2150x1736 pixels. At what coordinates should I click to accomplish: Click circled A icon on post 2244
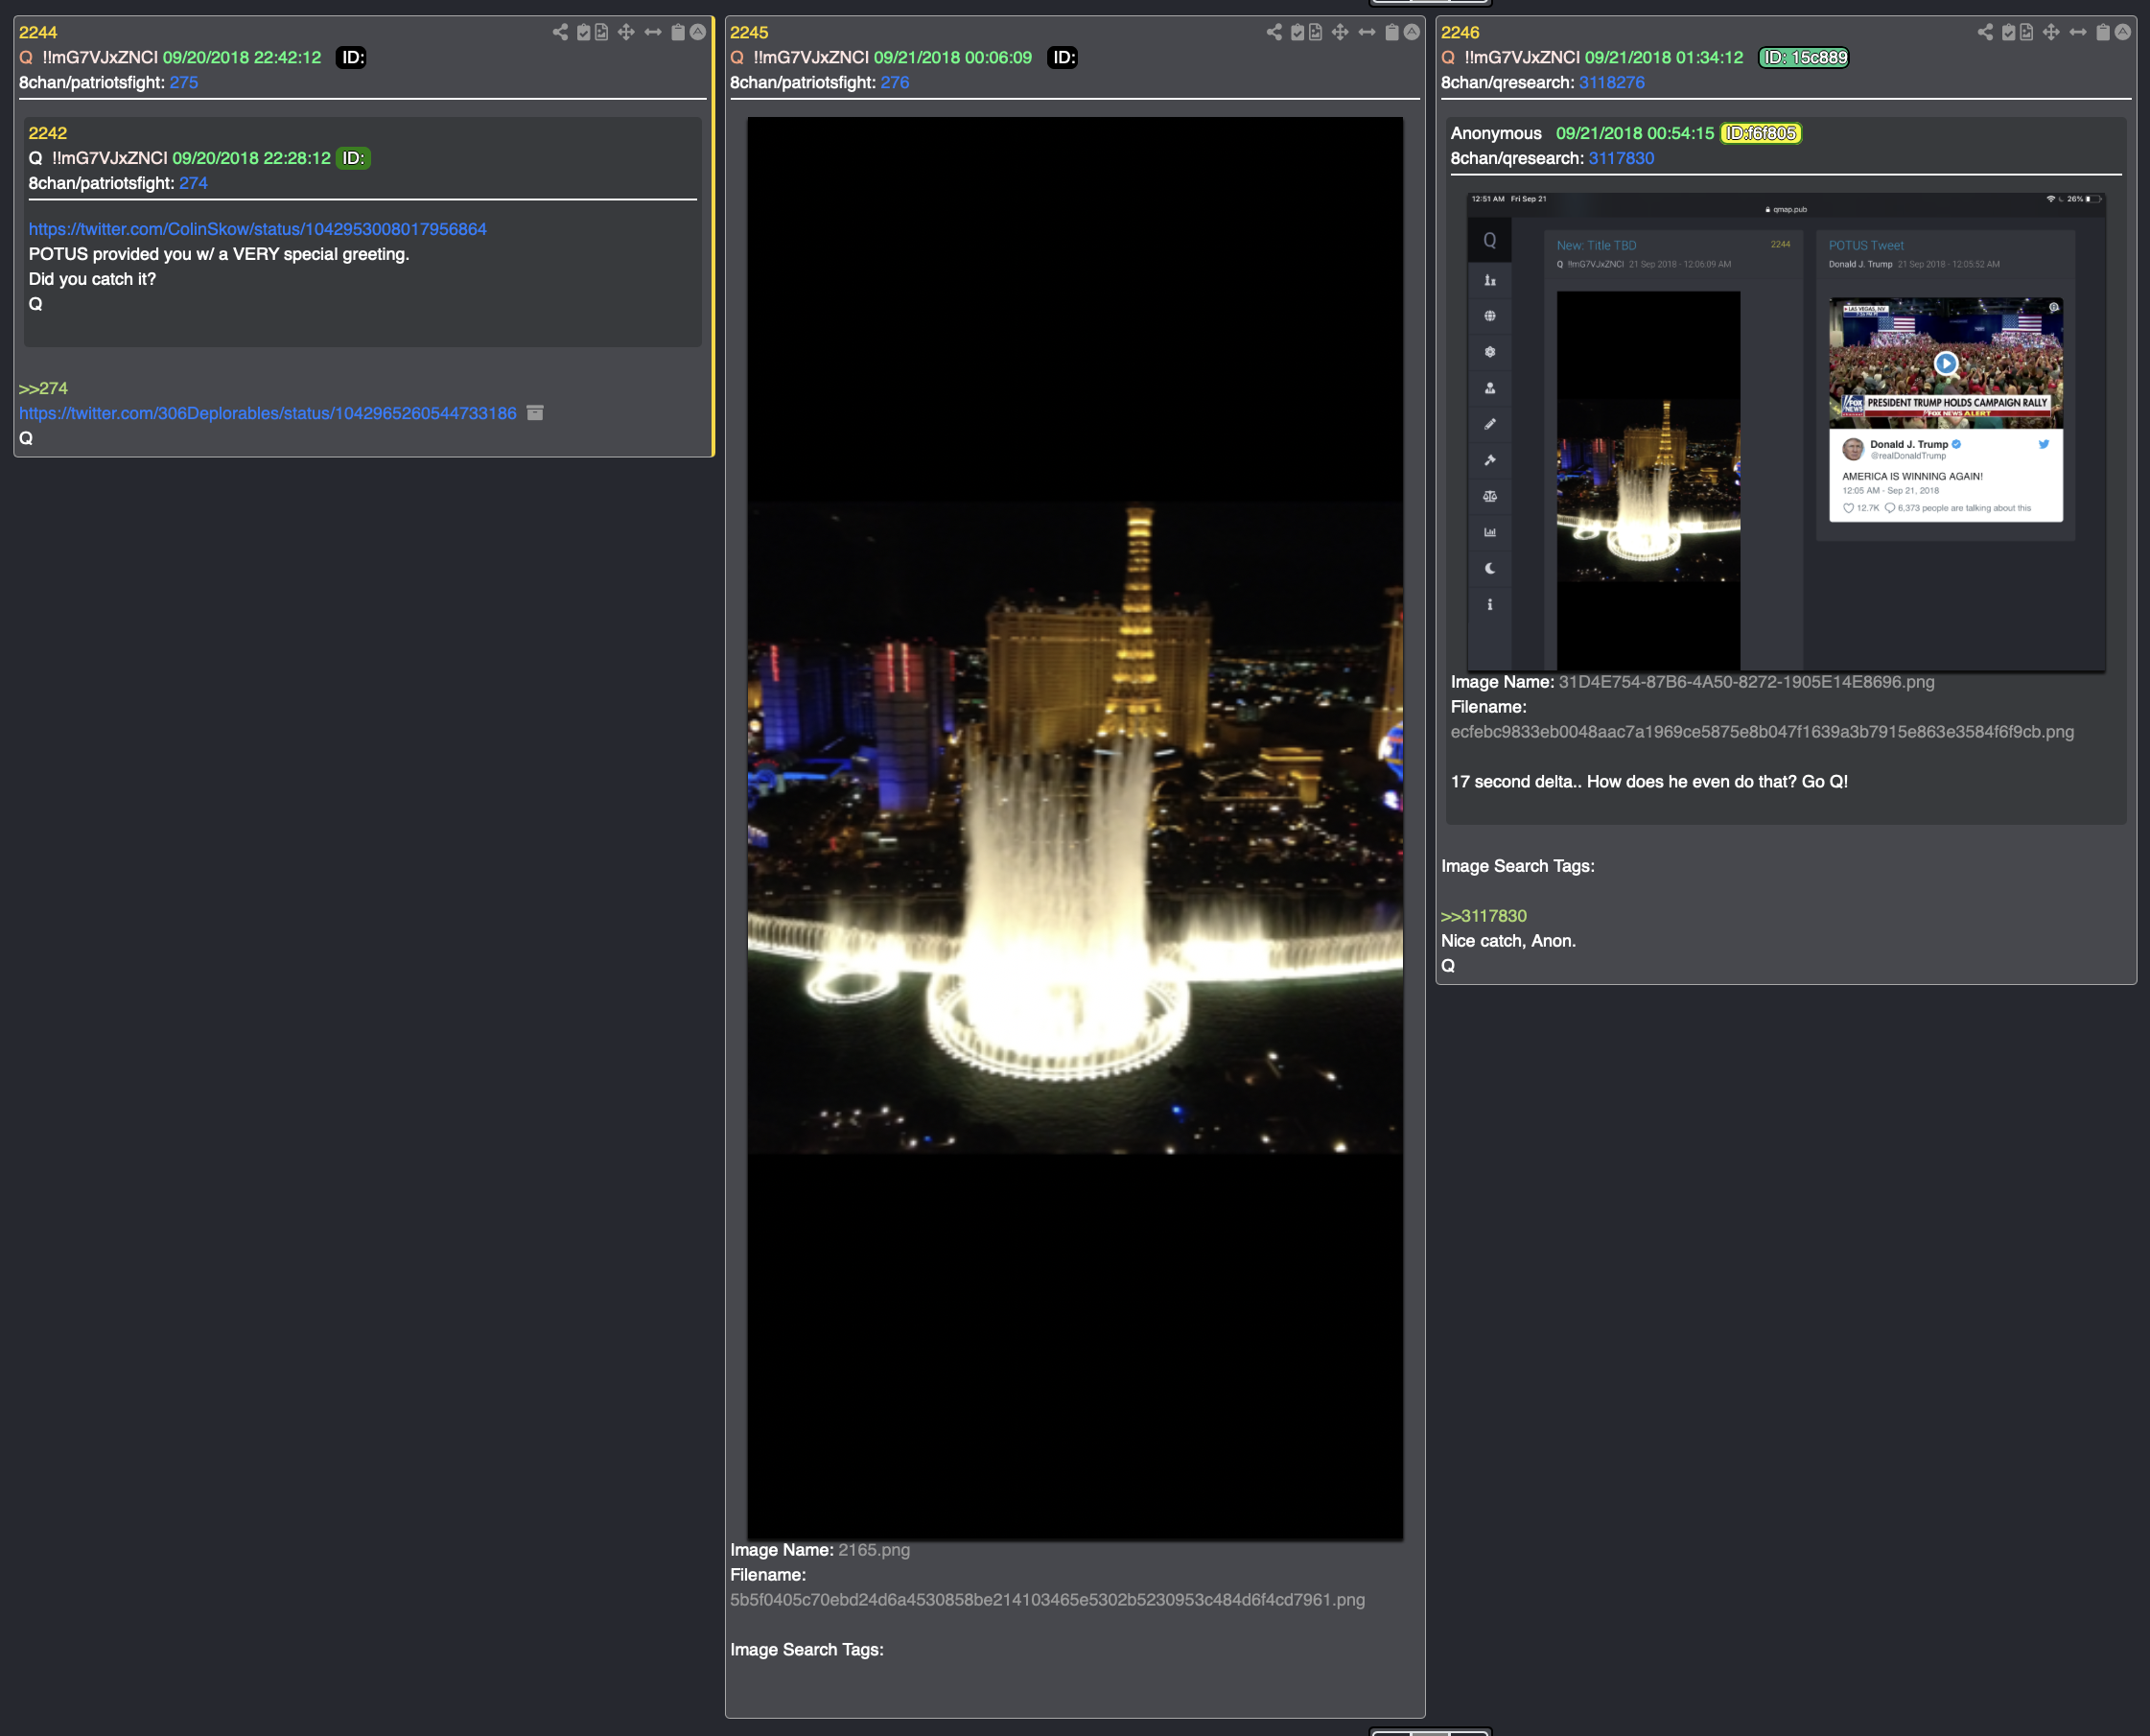point(698,32)
